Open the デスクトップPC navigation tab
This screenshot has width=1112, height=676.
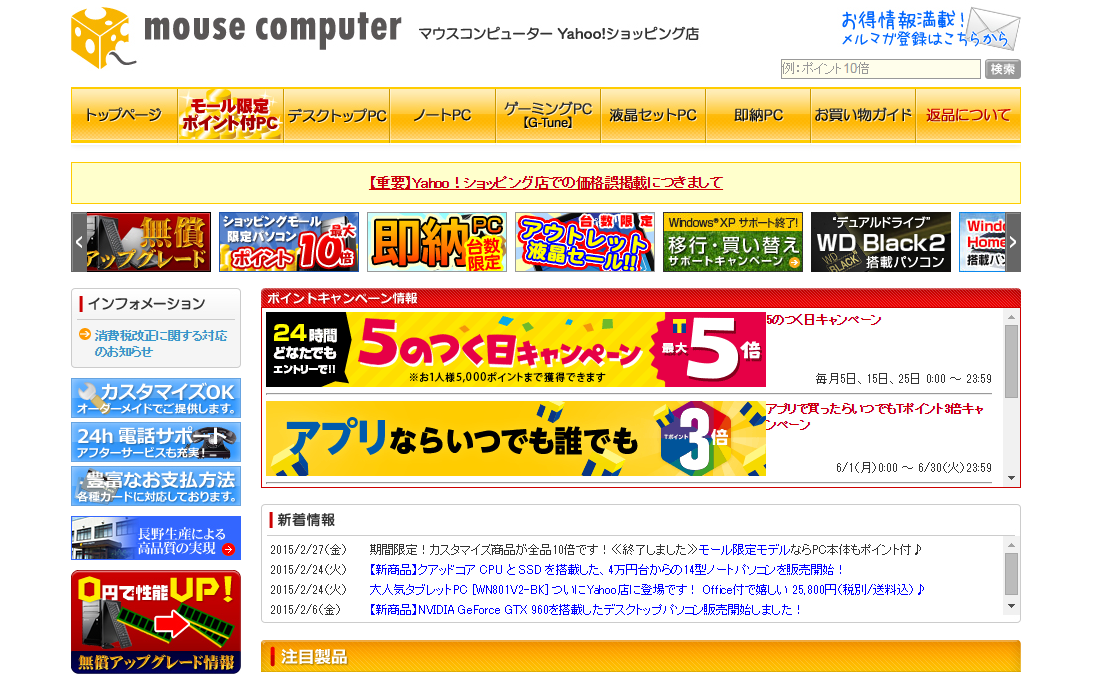[x=337, y=115]
